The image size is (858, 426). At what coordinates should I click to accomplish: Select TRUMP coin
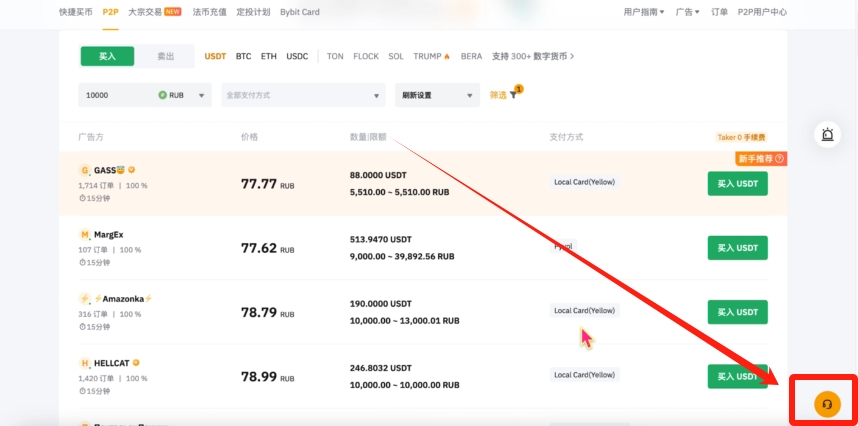tap(427, 56)
